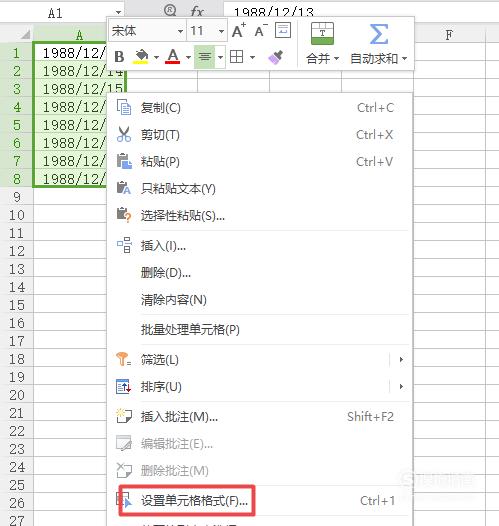The image size is (499, 526).
Task: Open the 排序(U) submenu
Action: pos(260,387)
